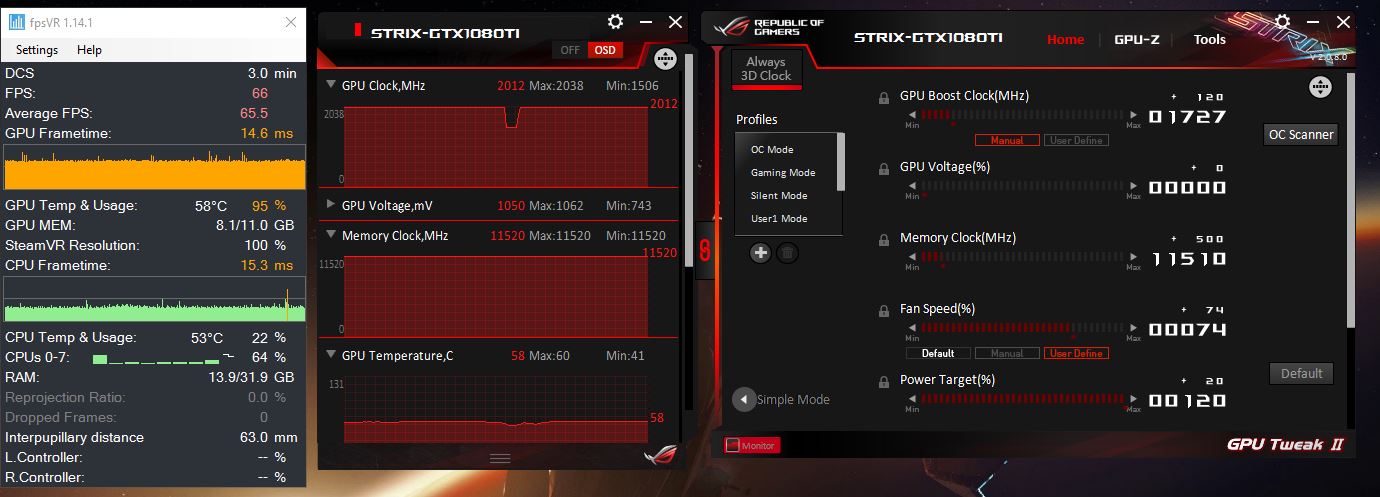
Task: Toggle the lock beside Power Target
Action: (884, 382)
